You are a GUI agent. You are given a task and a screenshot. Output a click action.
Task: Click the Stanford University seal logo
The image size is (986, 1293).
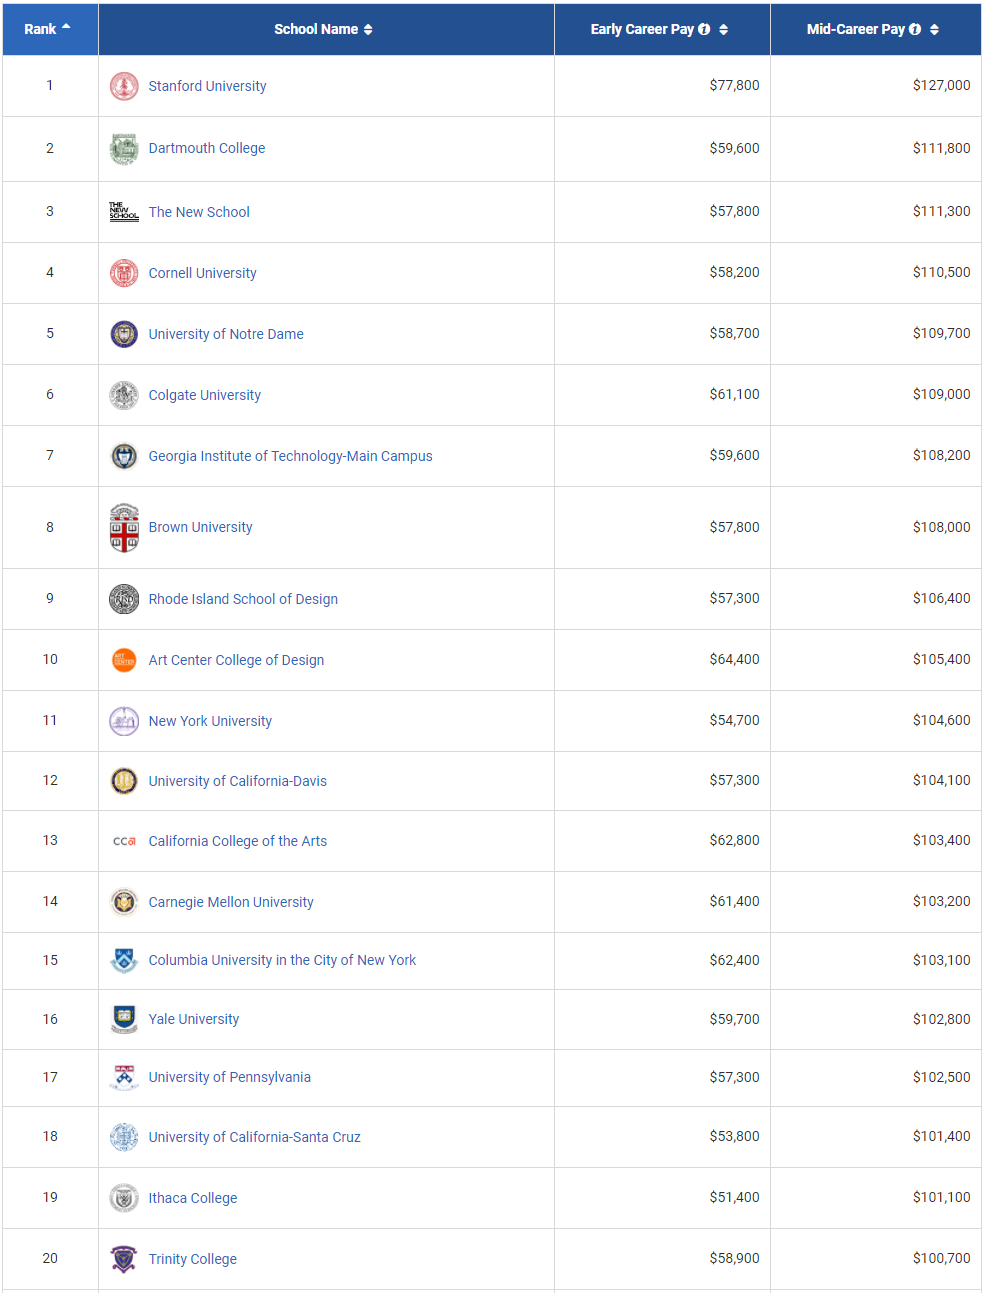[124, 86]
